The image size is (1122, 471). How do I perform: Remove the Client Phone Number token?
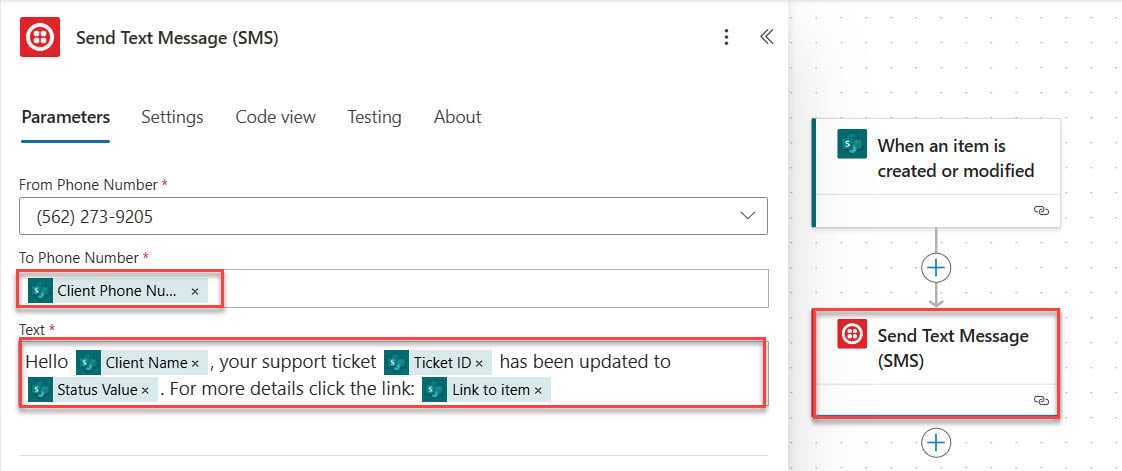[x=195, y=291]
